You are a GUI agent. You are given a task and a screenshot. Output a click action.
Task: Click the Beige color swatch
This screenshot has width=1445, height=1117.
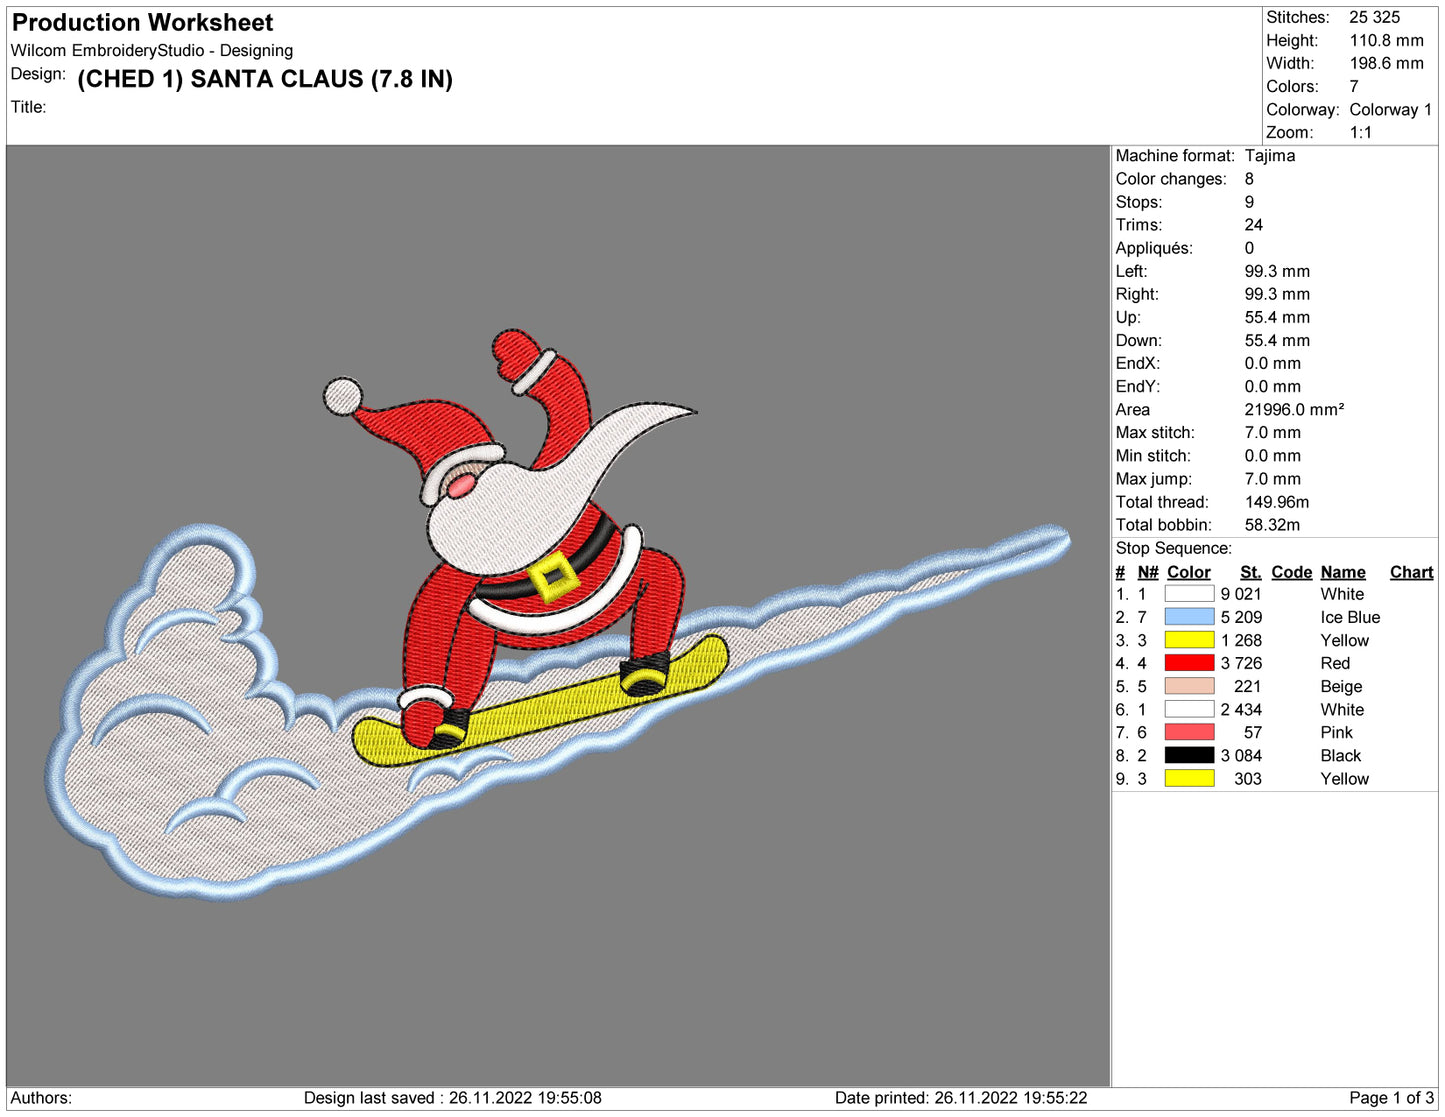1188,686
